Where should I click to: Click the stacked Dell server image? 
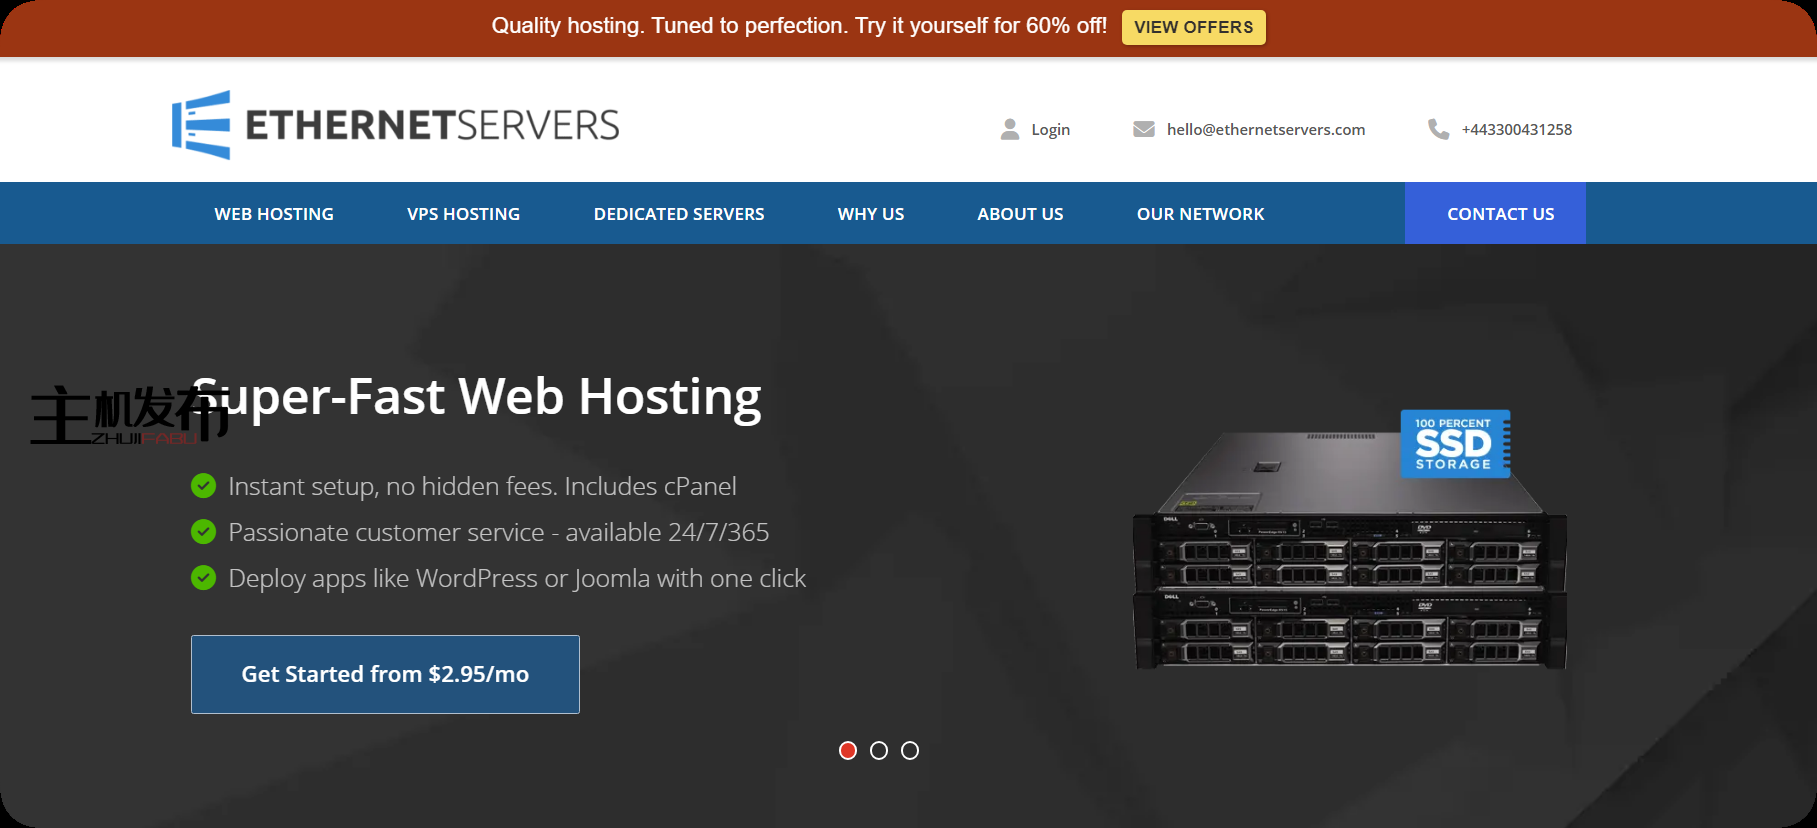tap(1348, 580)
